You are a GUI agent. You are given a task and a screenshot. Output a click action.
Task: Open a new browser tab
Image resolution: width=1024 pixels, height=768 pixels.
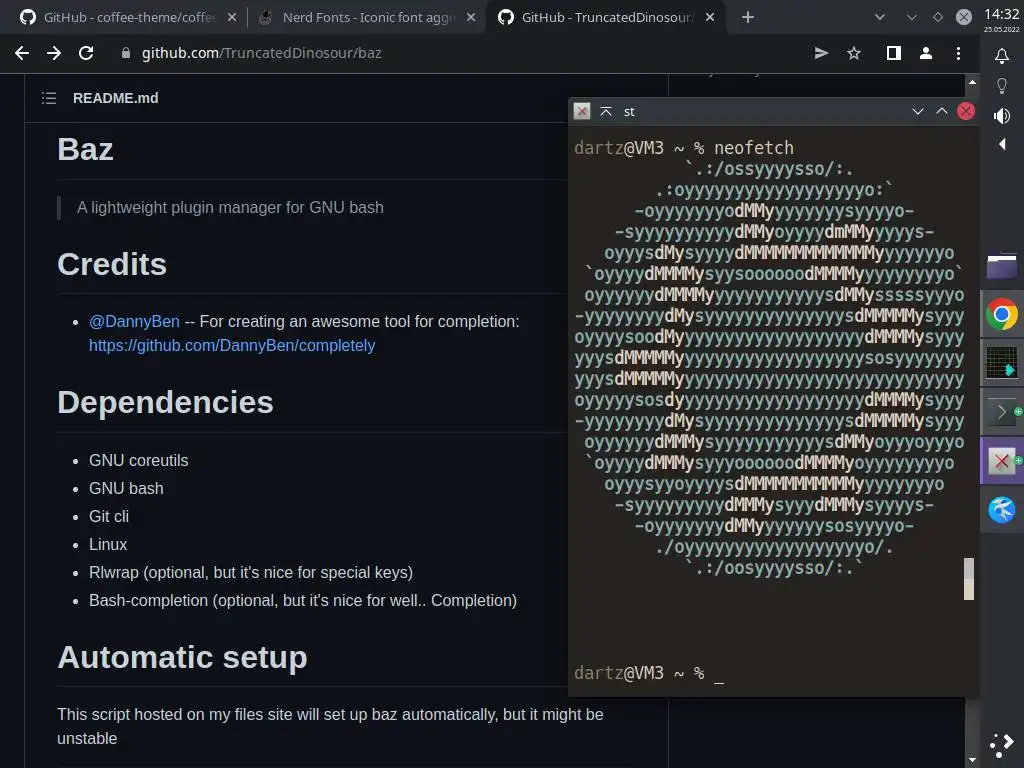point(748,18)
